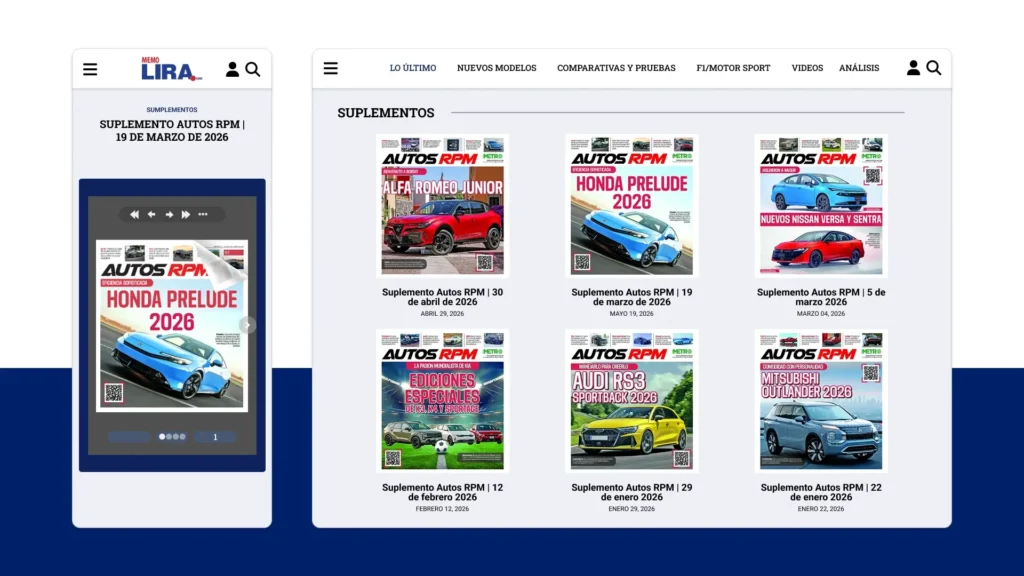Click the flipbook page number field
Screen dimensions: 1024x576
click(x=215, y=437)
